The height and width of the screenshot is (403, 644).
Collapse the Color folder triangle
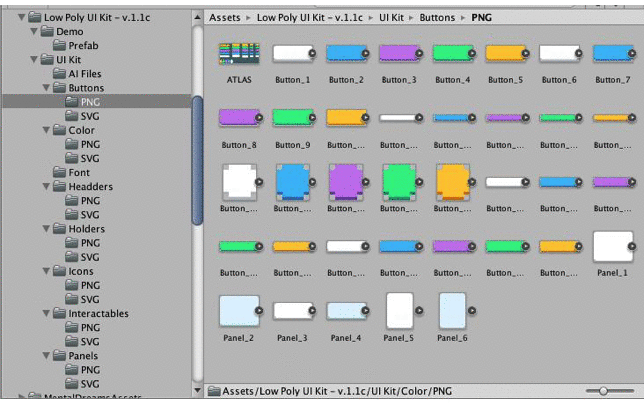(x=46, y=130)
